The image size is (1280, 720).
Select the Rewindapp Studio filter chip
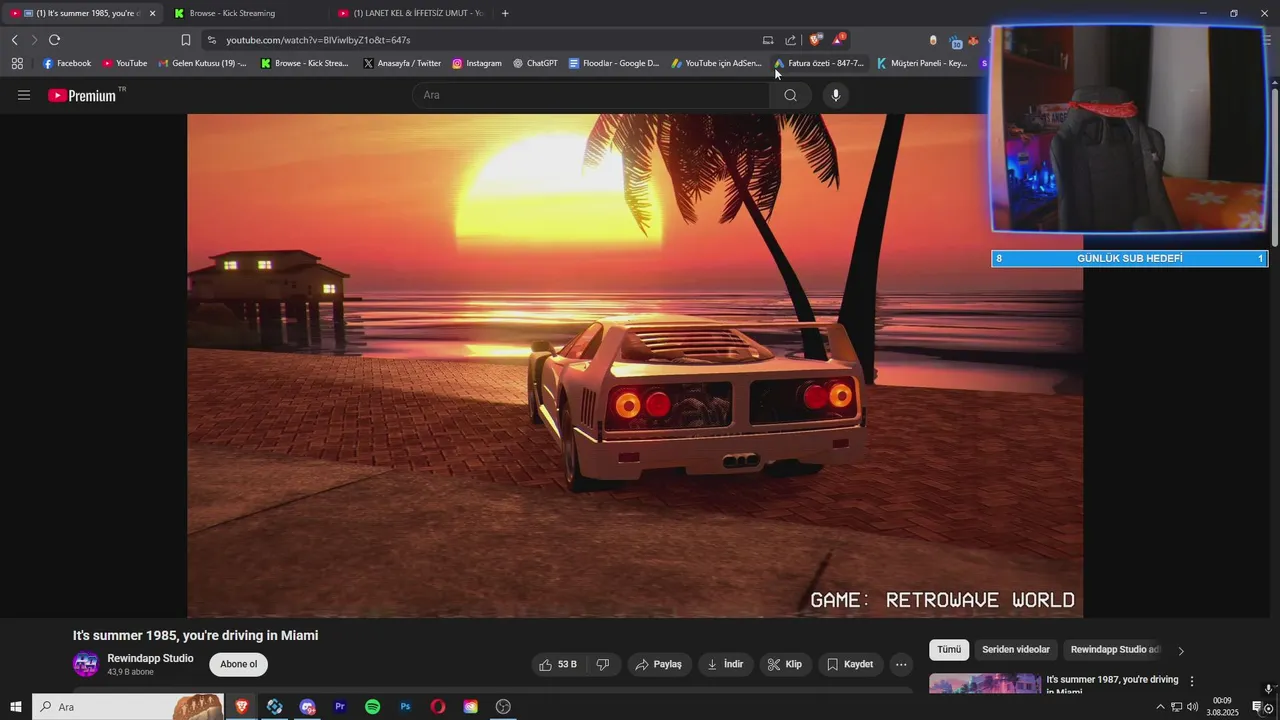1115,650
